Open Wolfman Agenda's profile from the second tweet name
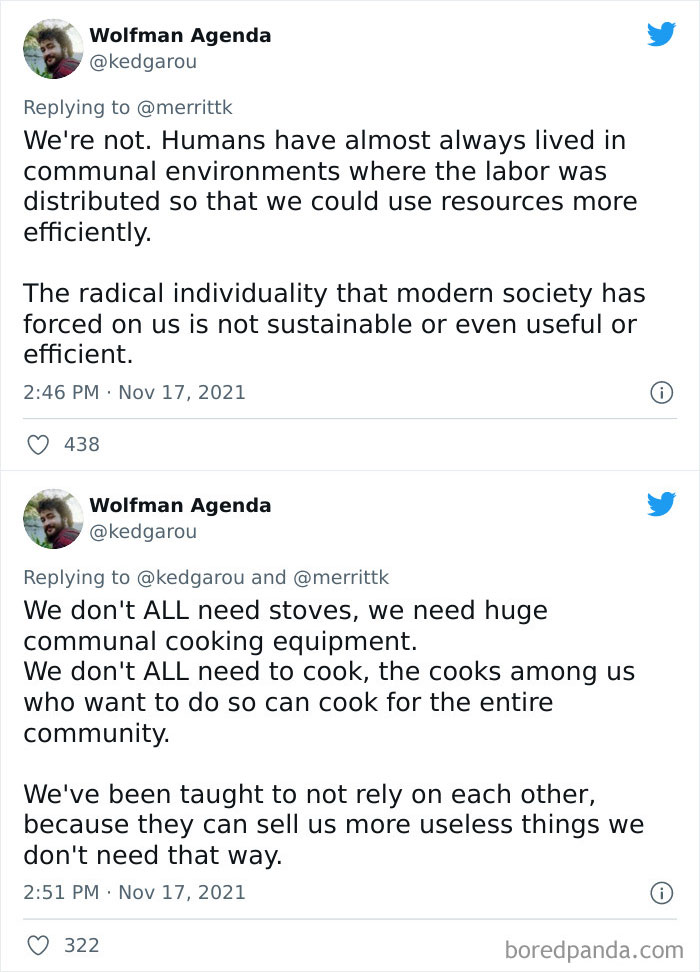This screenshot has width=700, height=972. (181, 505)
